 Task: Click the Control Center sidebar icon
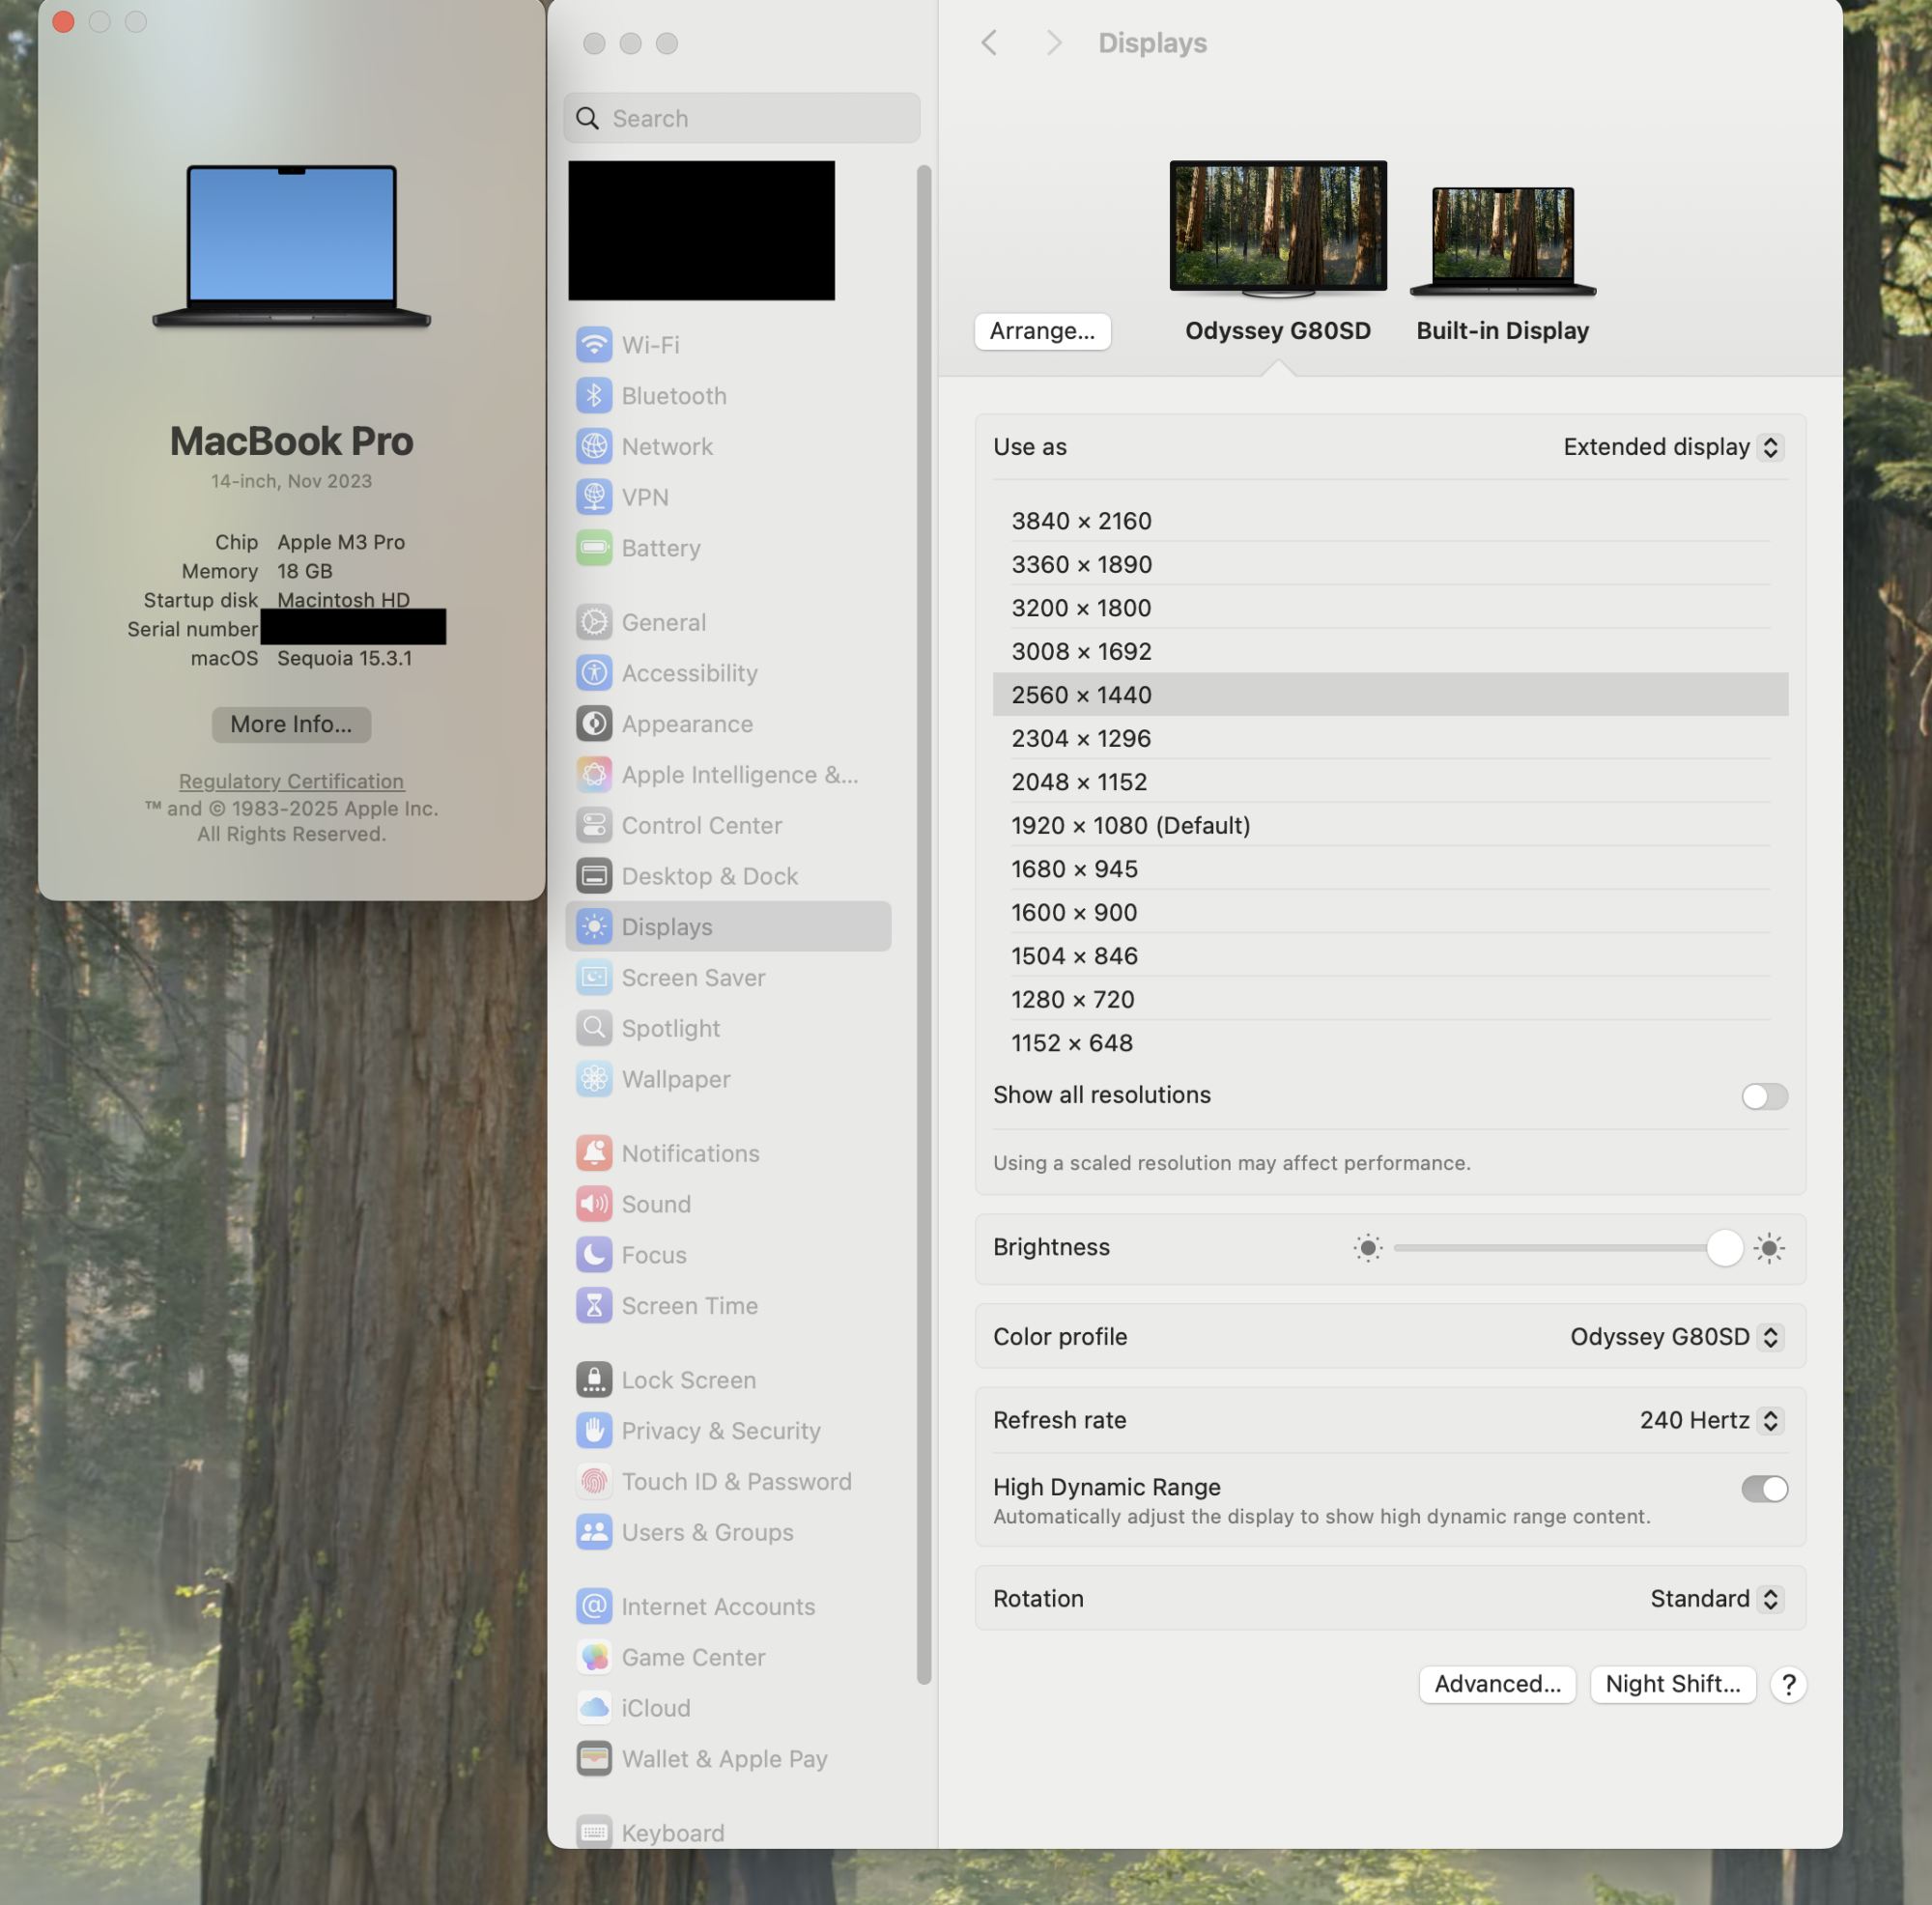click(594, 826)
